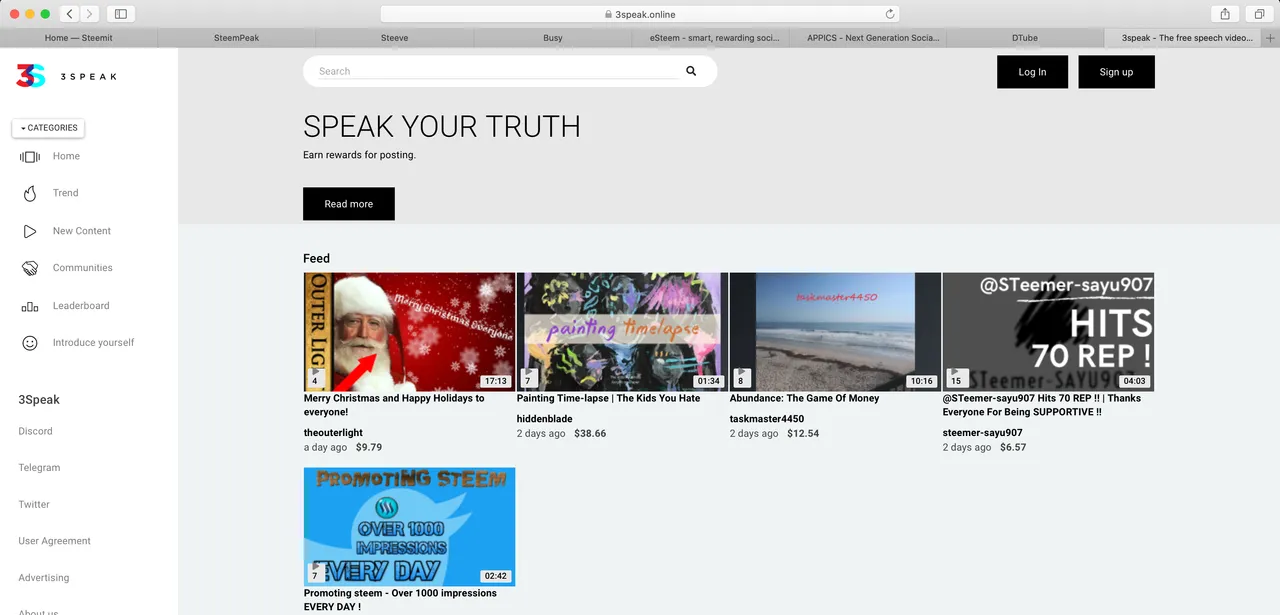Open the Telegram link

point(39,468)
